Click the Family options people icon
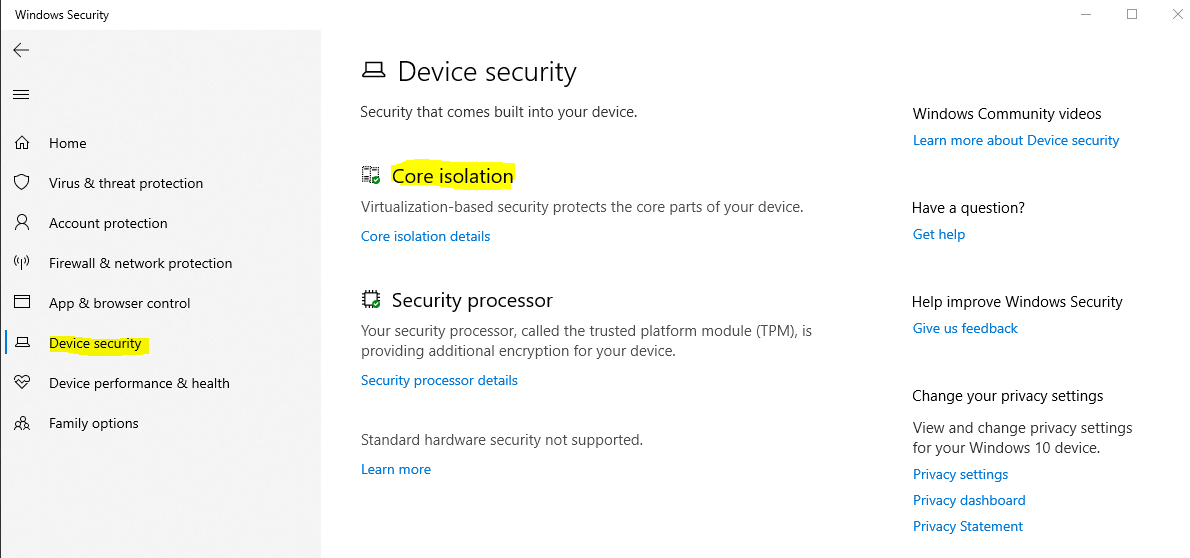The height and width of the screenshot is (558, 1190). pyautogui.click(x=22, y=423)
